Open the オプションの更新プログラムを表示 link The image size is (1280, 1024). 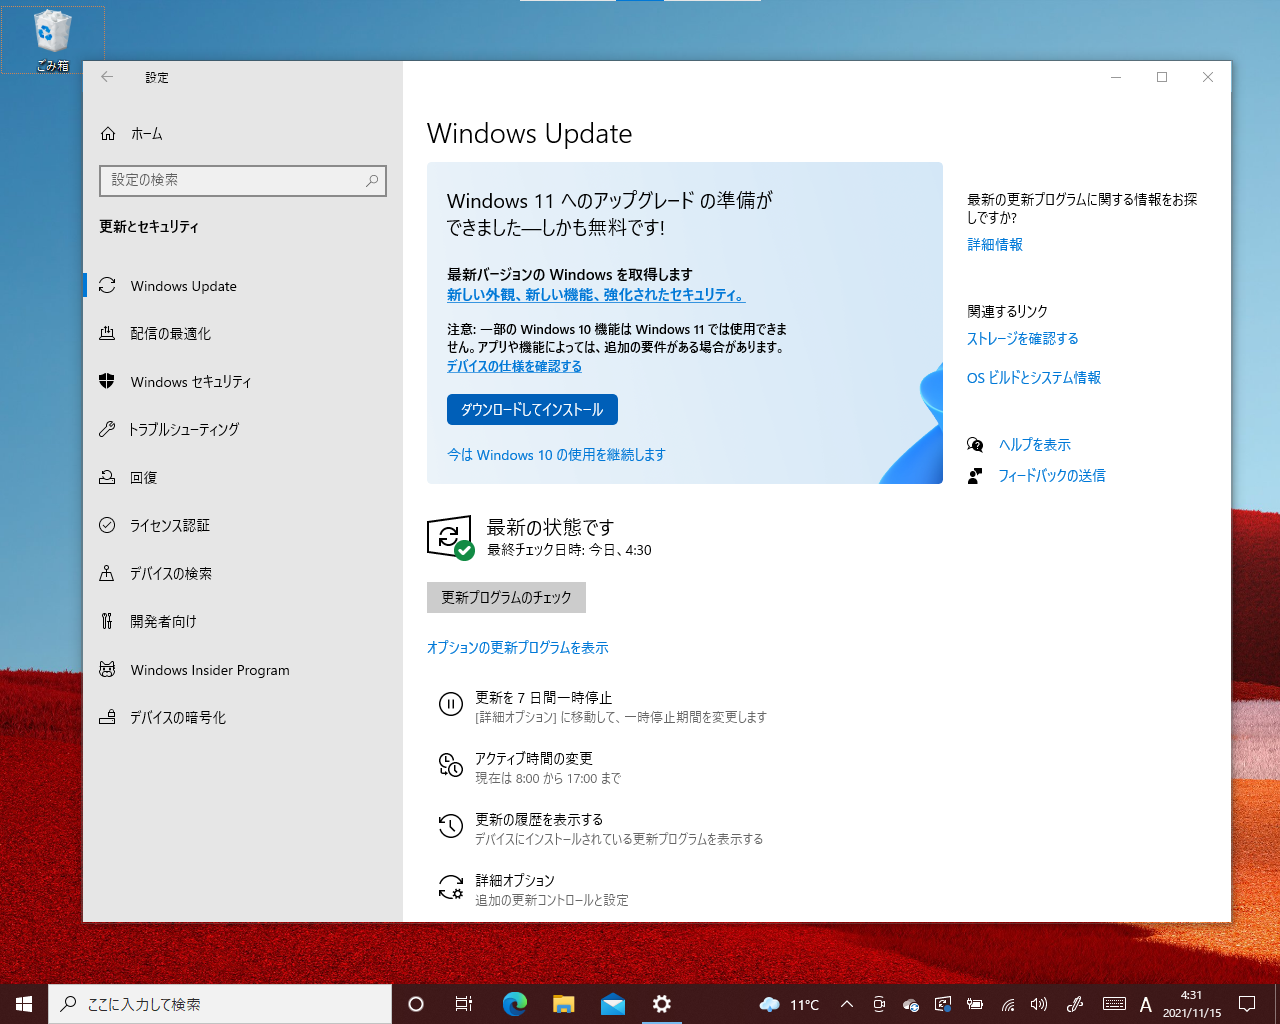tap(517, 647)
